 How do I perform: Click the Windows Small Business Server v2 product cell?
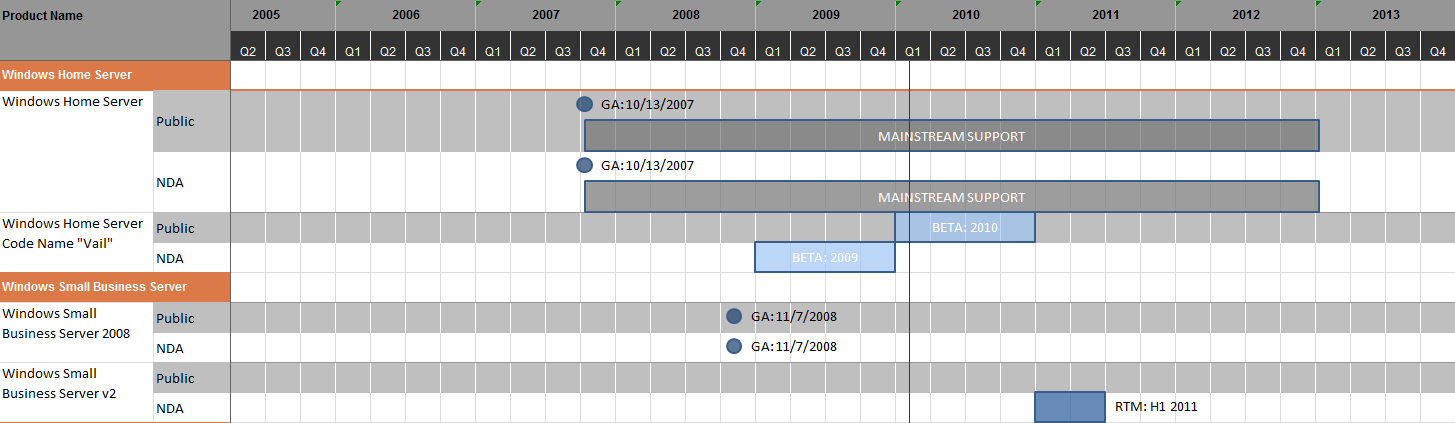click(76, 392)
